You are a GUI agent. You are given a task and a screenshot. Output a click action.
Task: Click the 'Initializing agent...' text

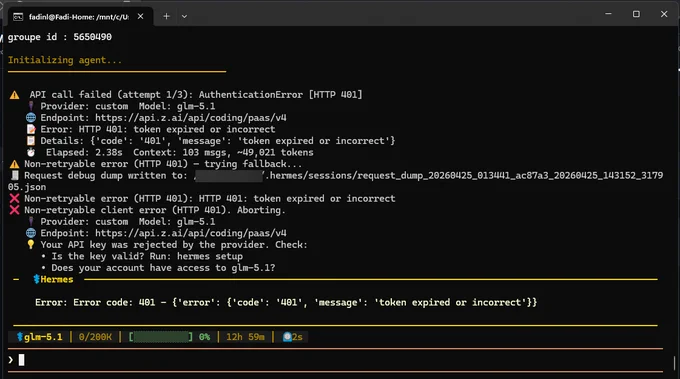pyautogui.click(x=65, y=60)
